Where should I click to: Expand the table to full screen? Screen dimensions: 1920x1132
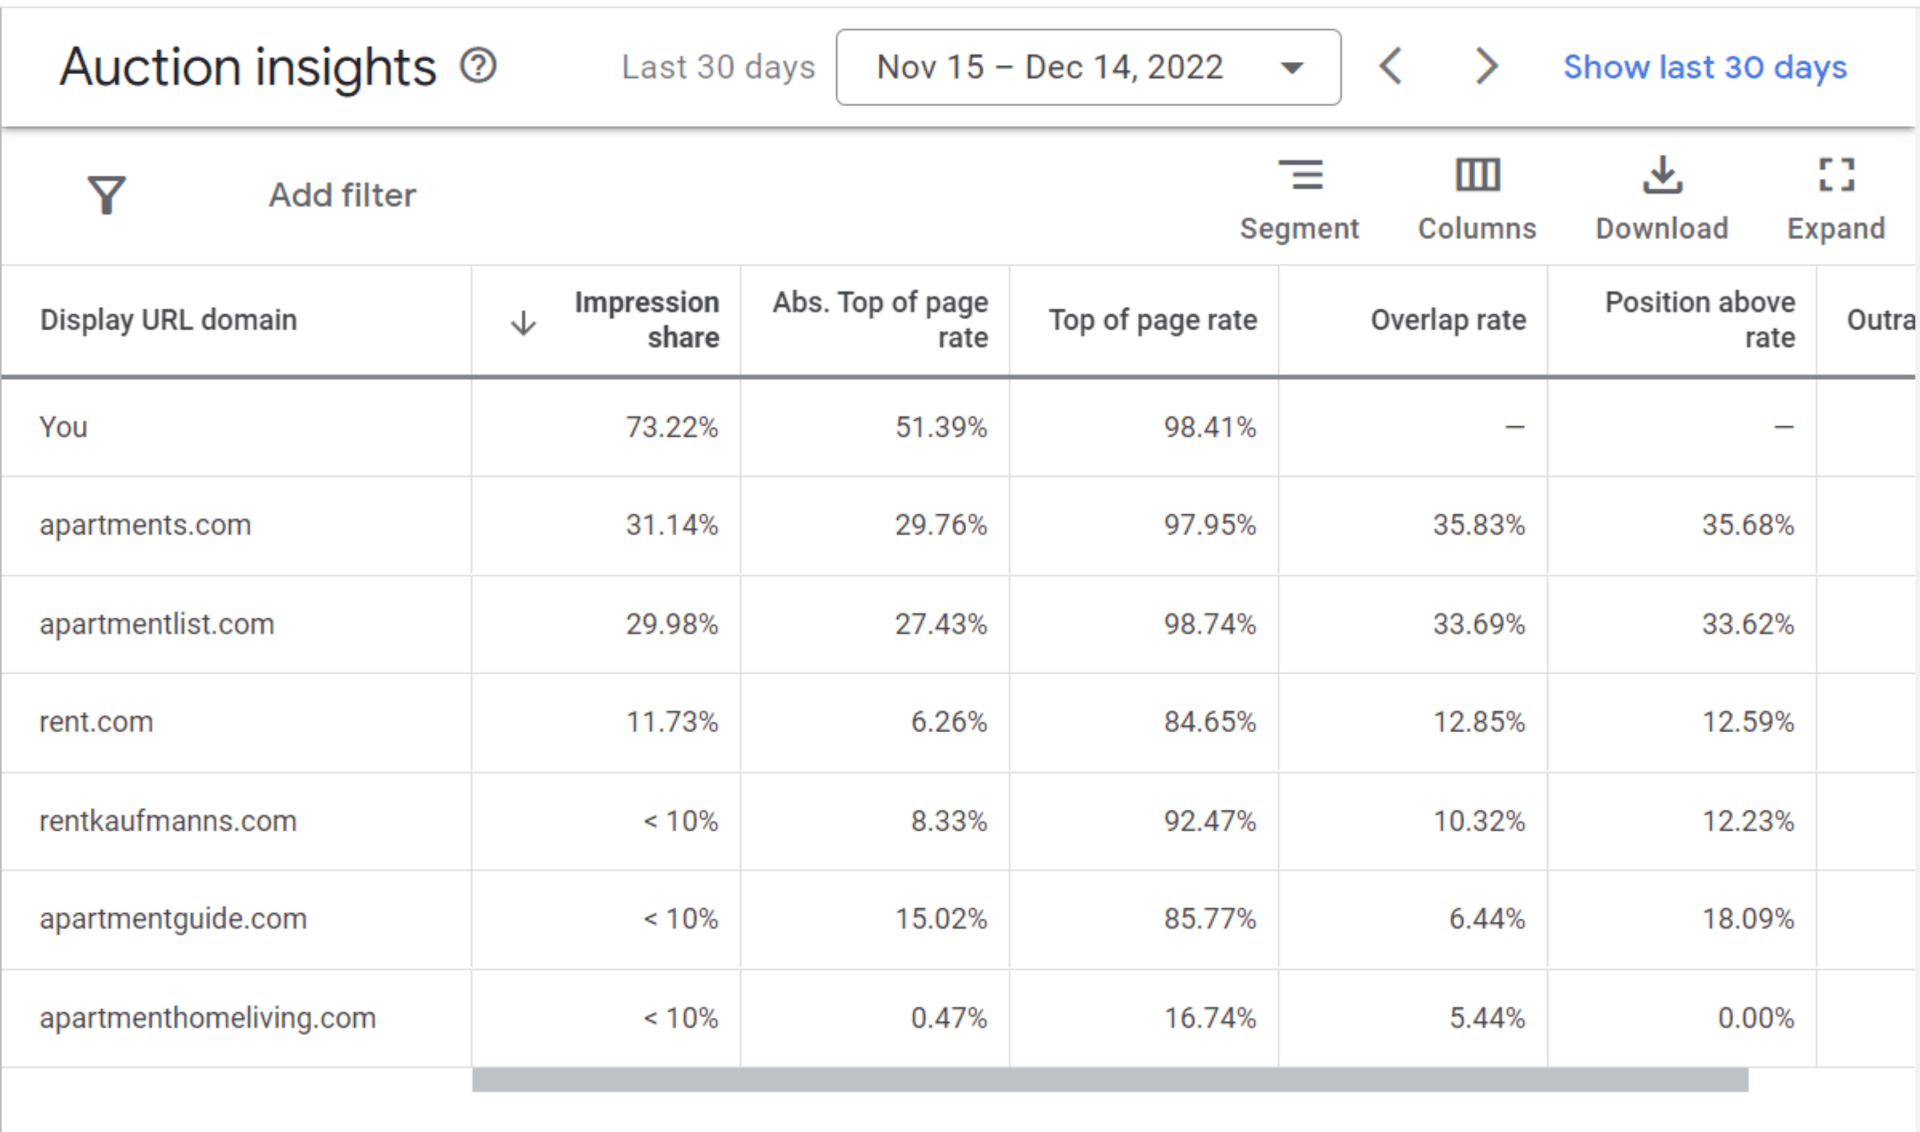(1836, 200)
